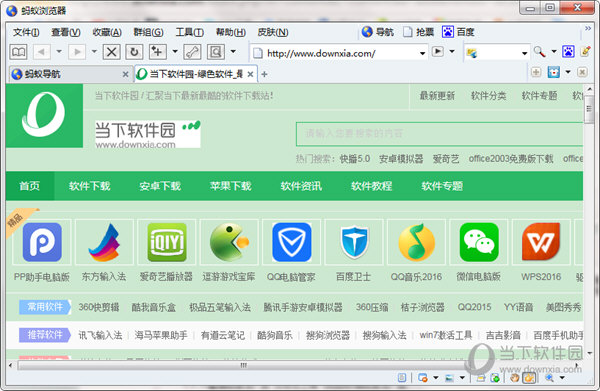Expand the tab list dropdown arrow

(x=568, y=72)
